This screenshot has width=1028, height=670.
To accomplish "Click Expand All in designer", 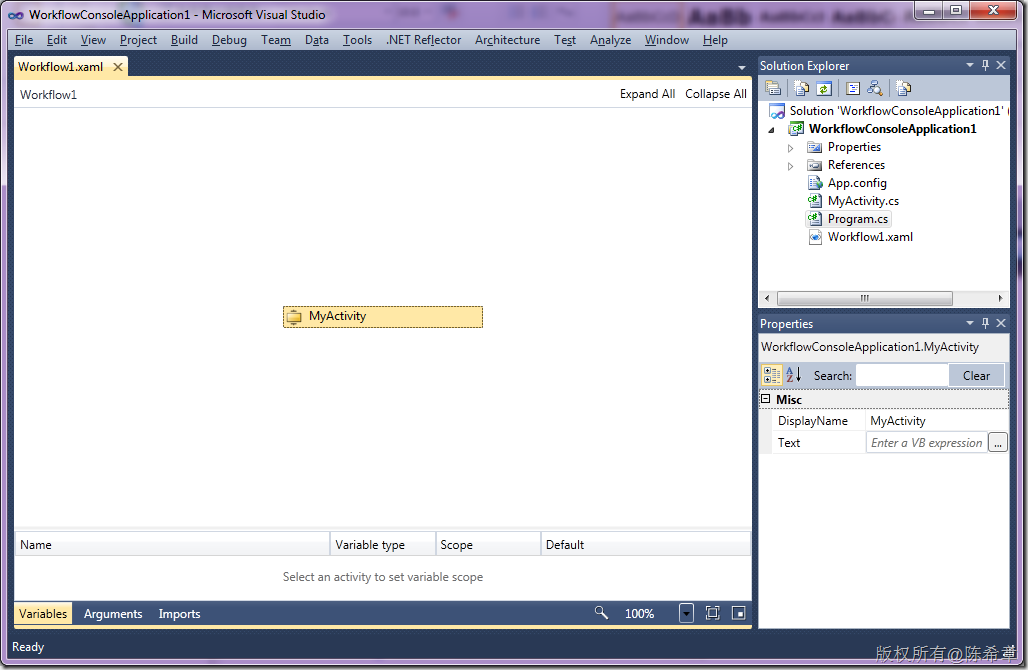I will pos(647,94).
